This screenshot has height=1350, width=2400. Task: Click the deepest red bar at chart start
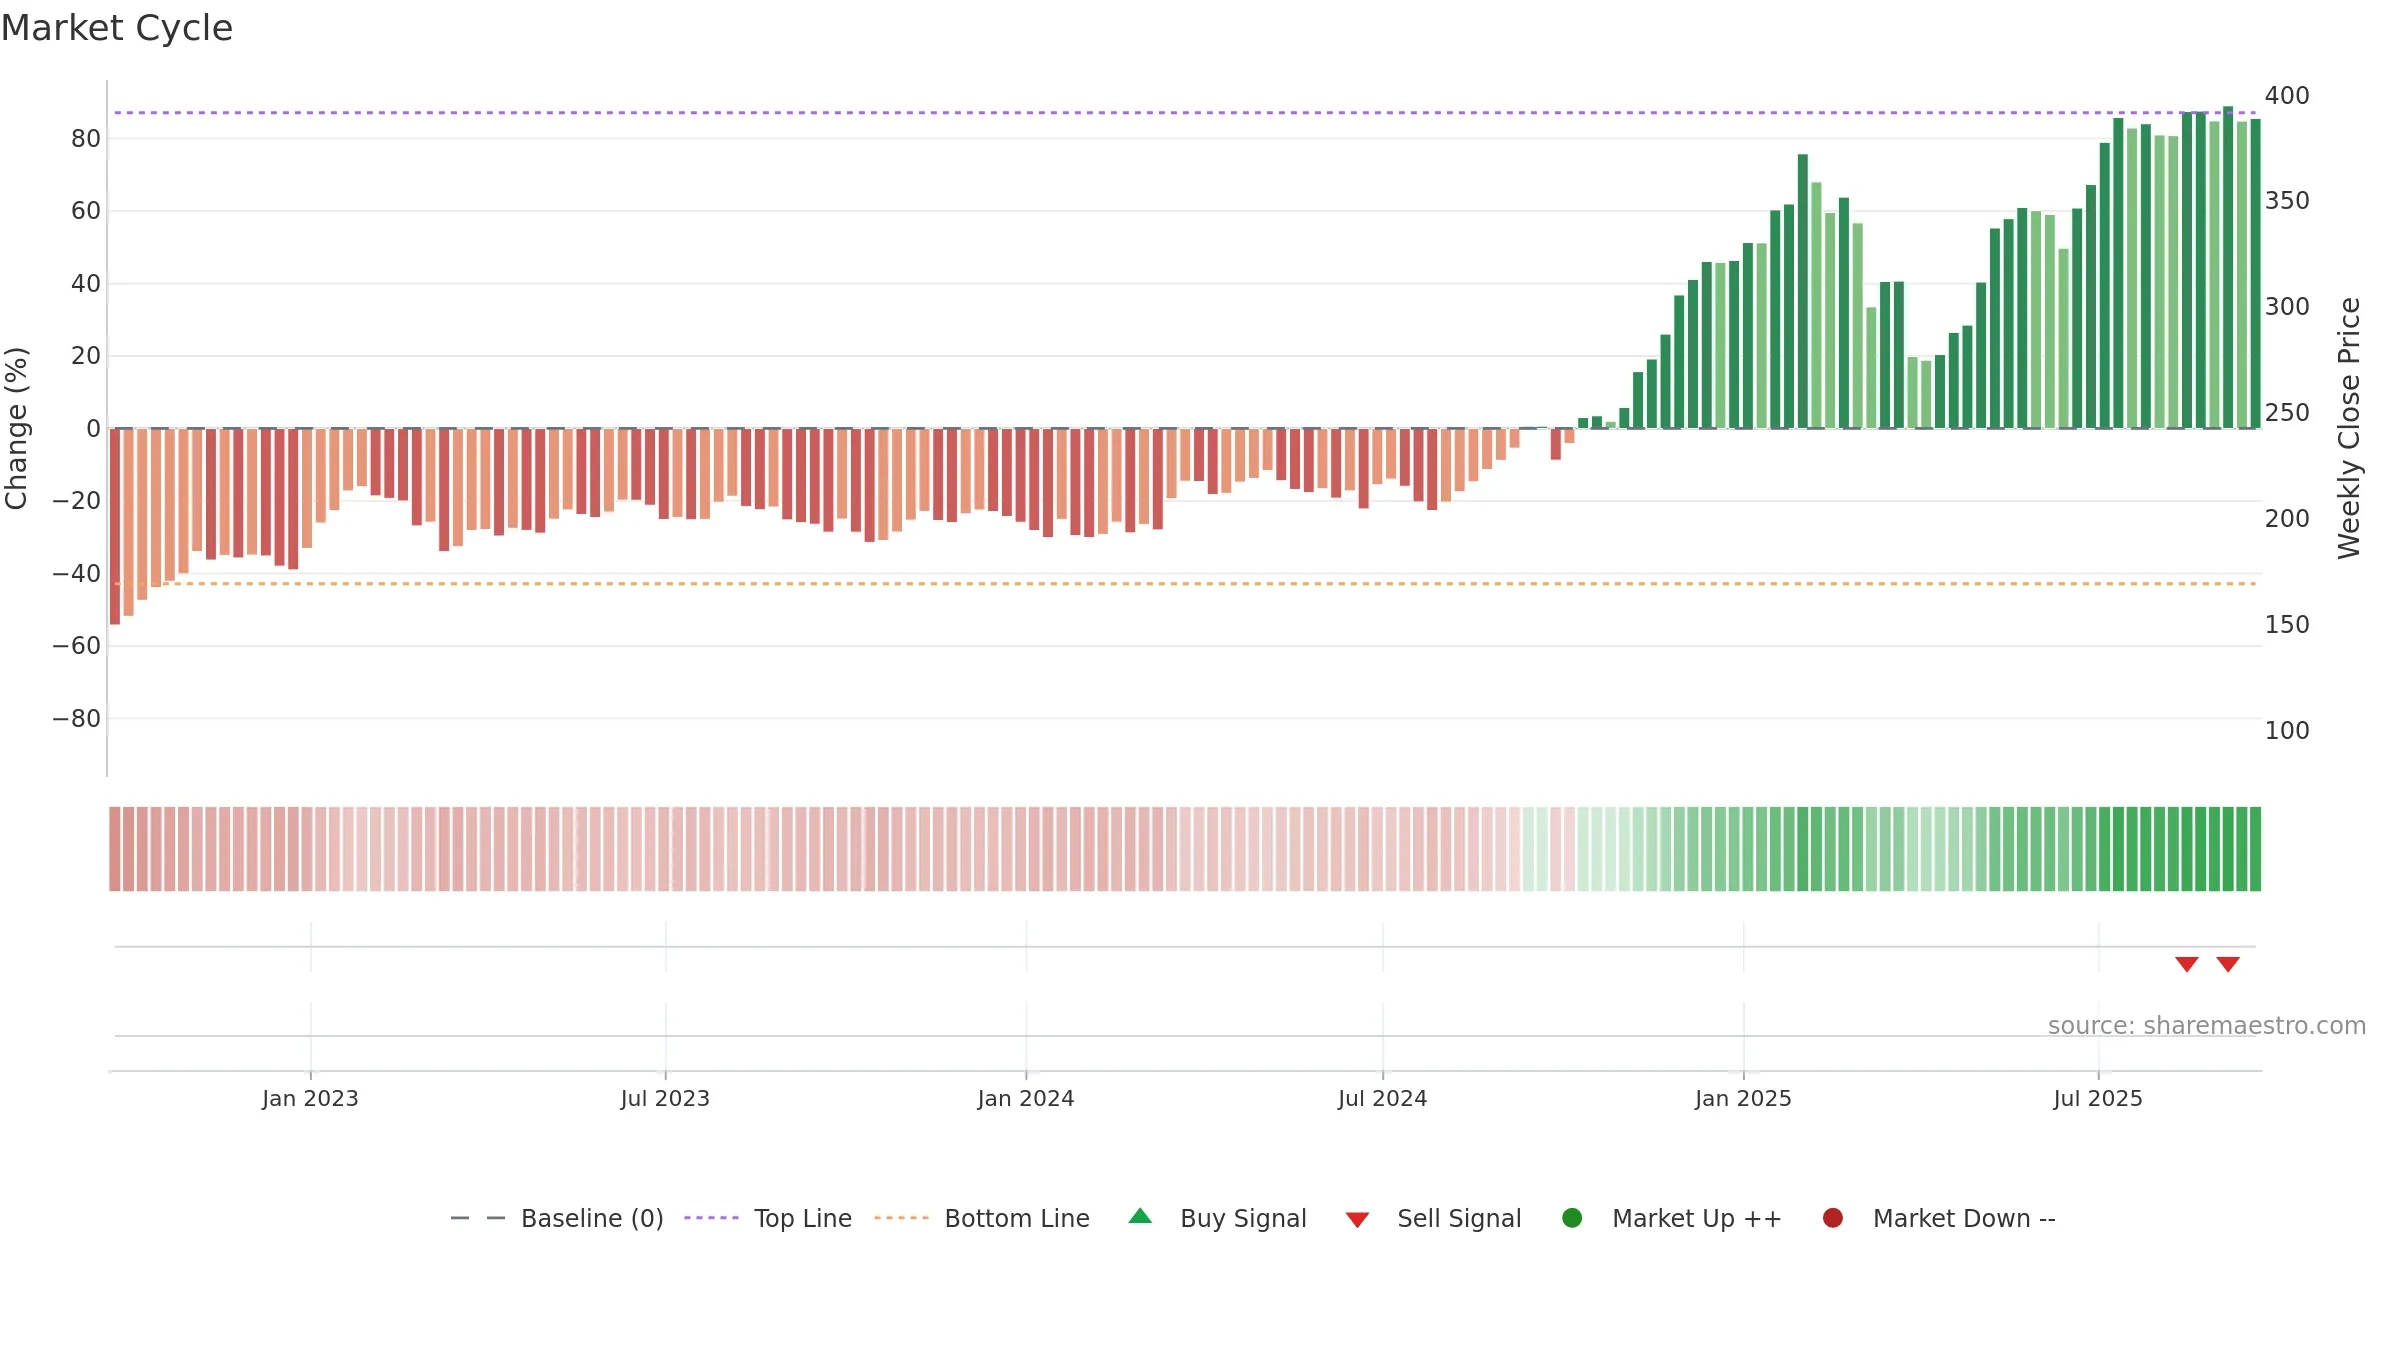coord(115,526)
